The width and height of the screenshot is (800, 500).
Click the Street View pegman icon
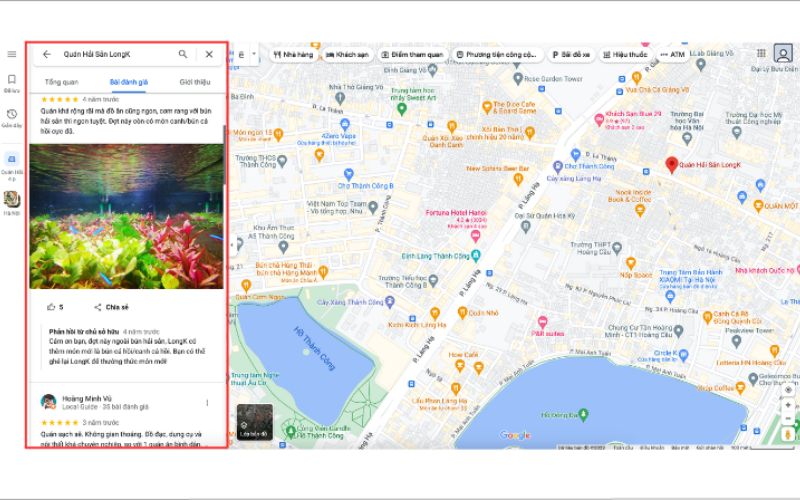(x=788, y=434)
